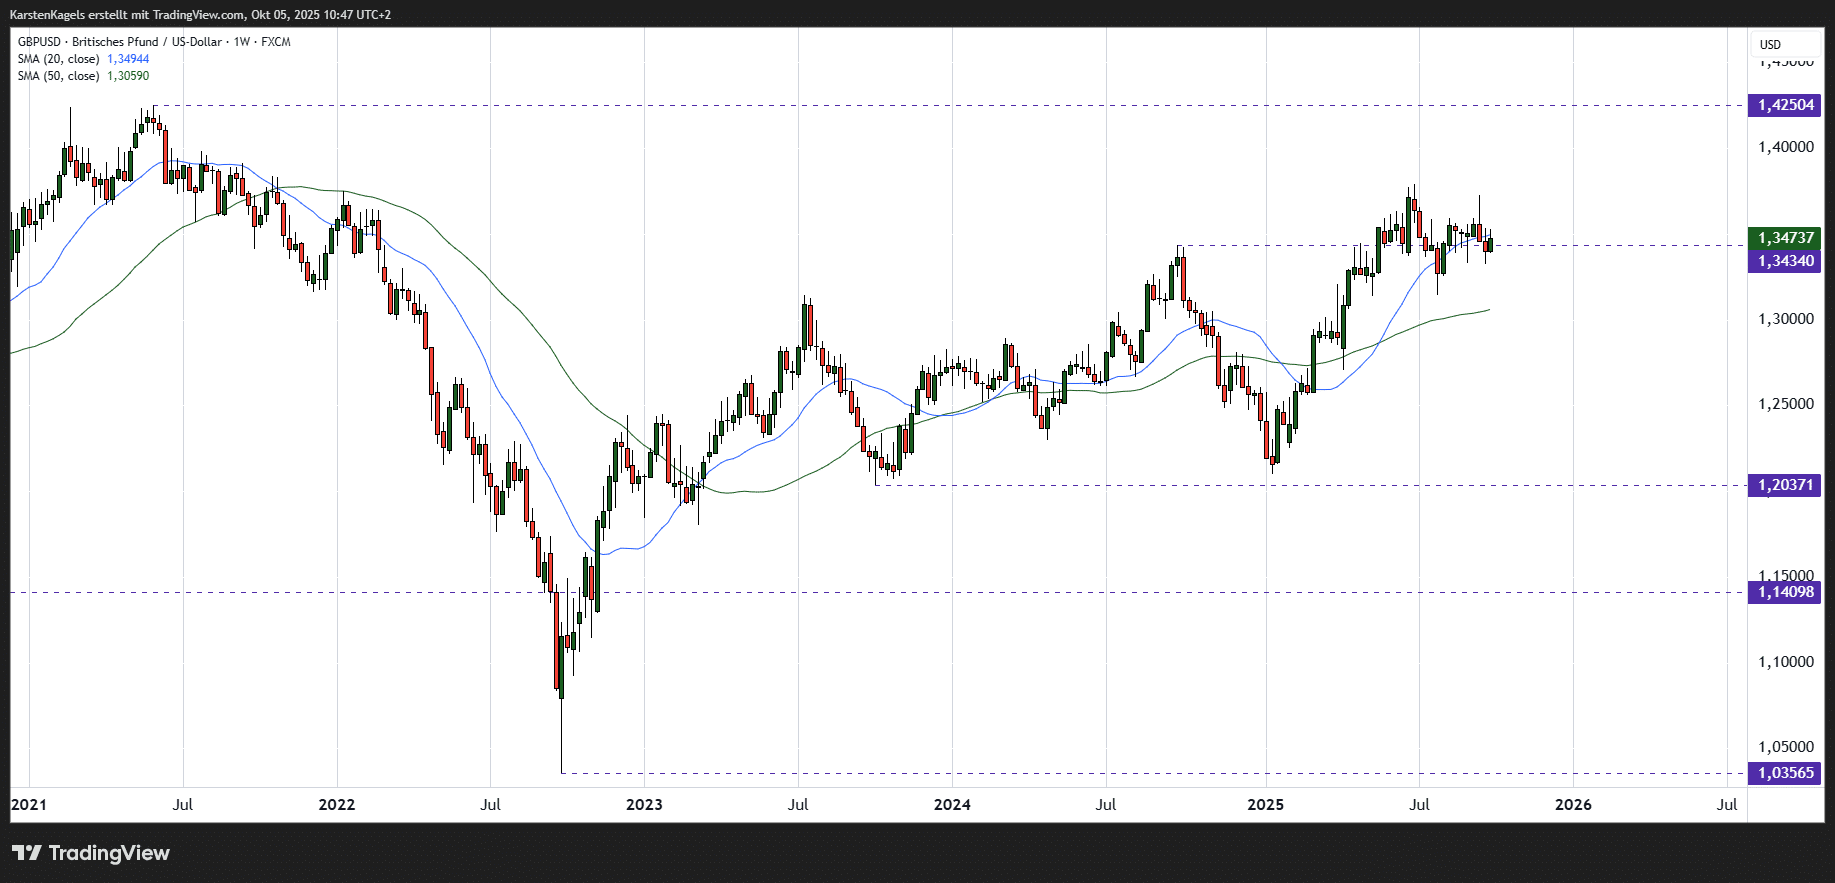Image resolution: width=1835 pixels, height=883 pixels.
Task: Click the 1,30000 price axis tick
Action: pyautogui.click(x=1785, y=319)
